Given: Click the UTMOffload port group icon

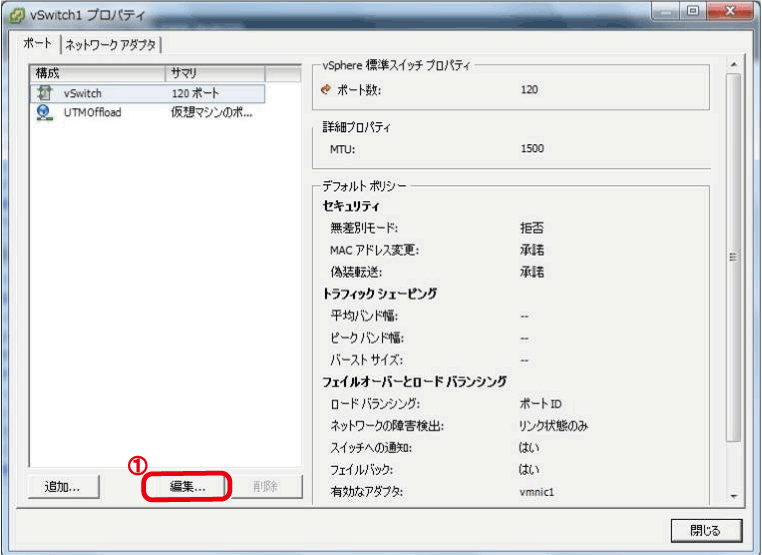Looking at the screenshot, I should coord(44,112).
